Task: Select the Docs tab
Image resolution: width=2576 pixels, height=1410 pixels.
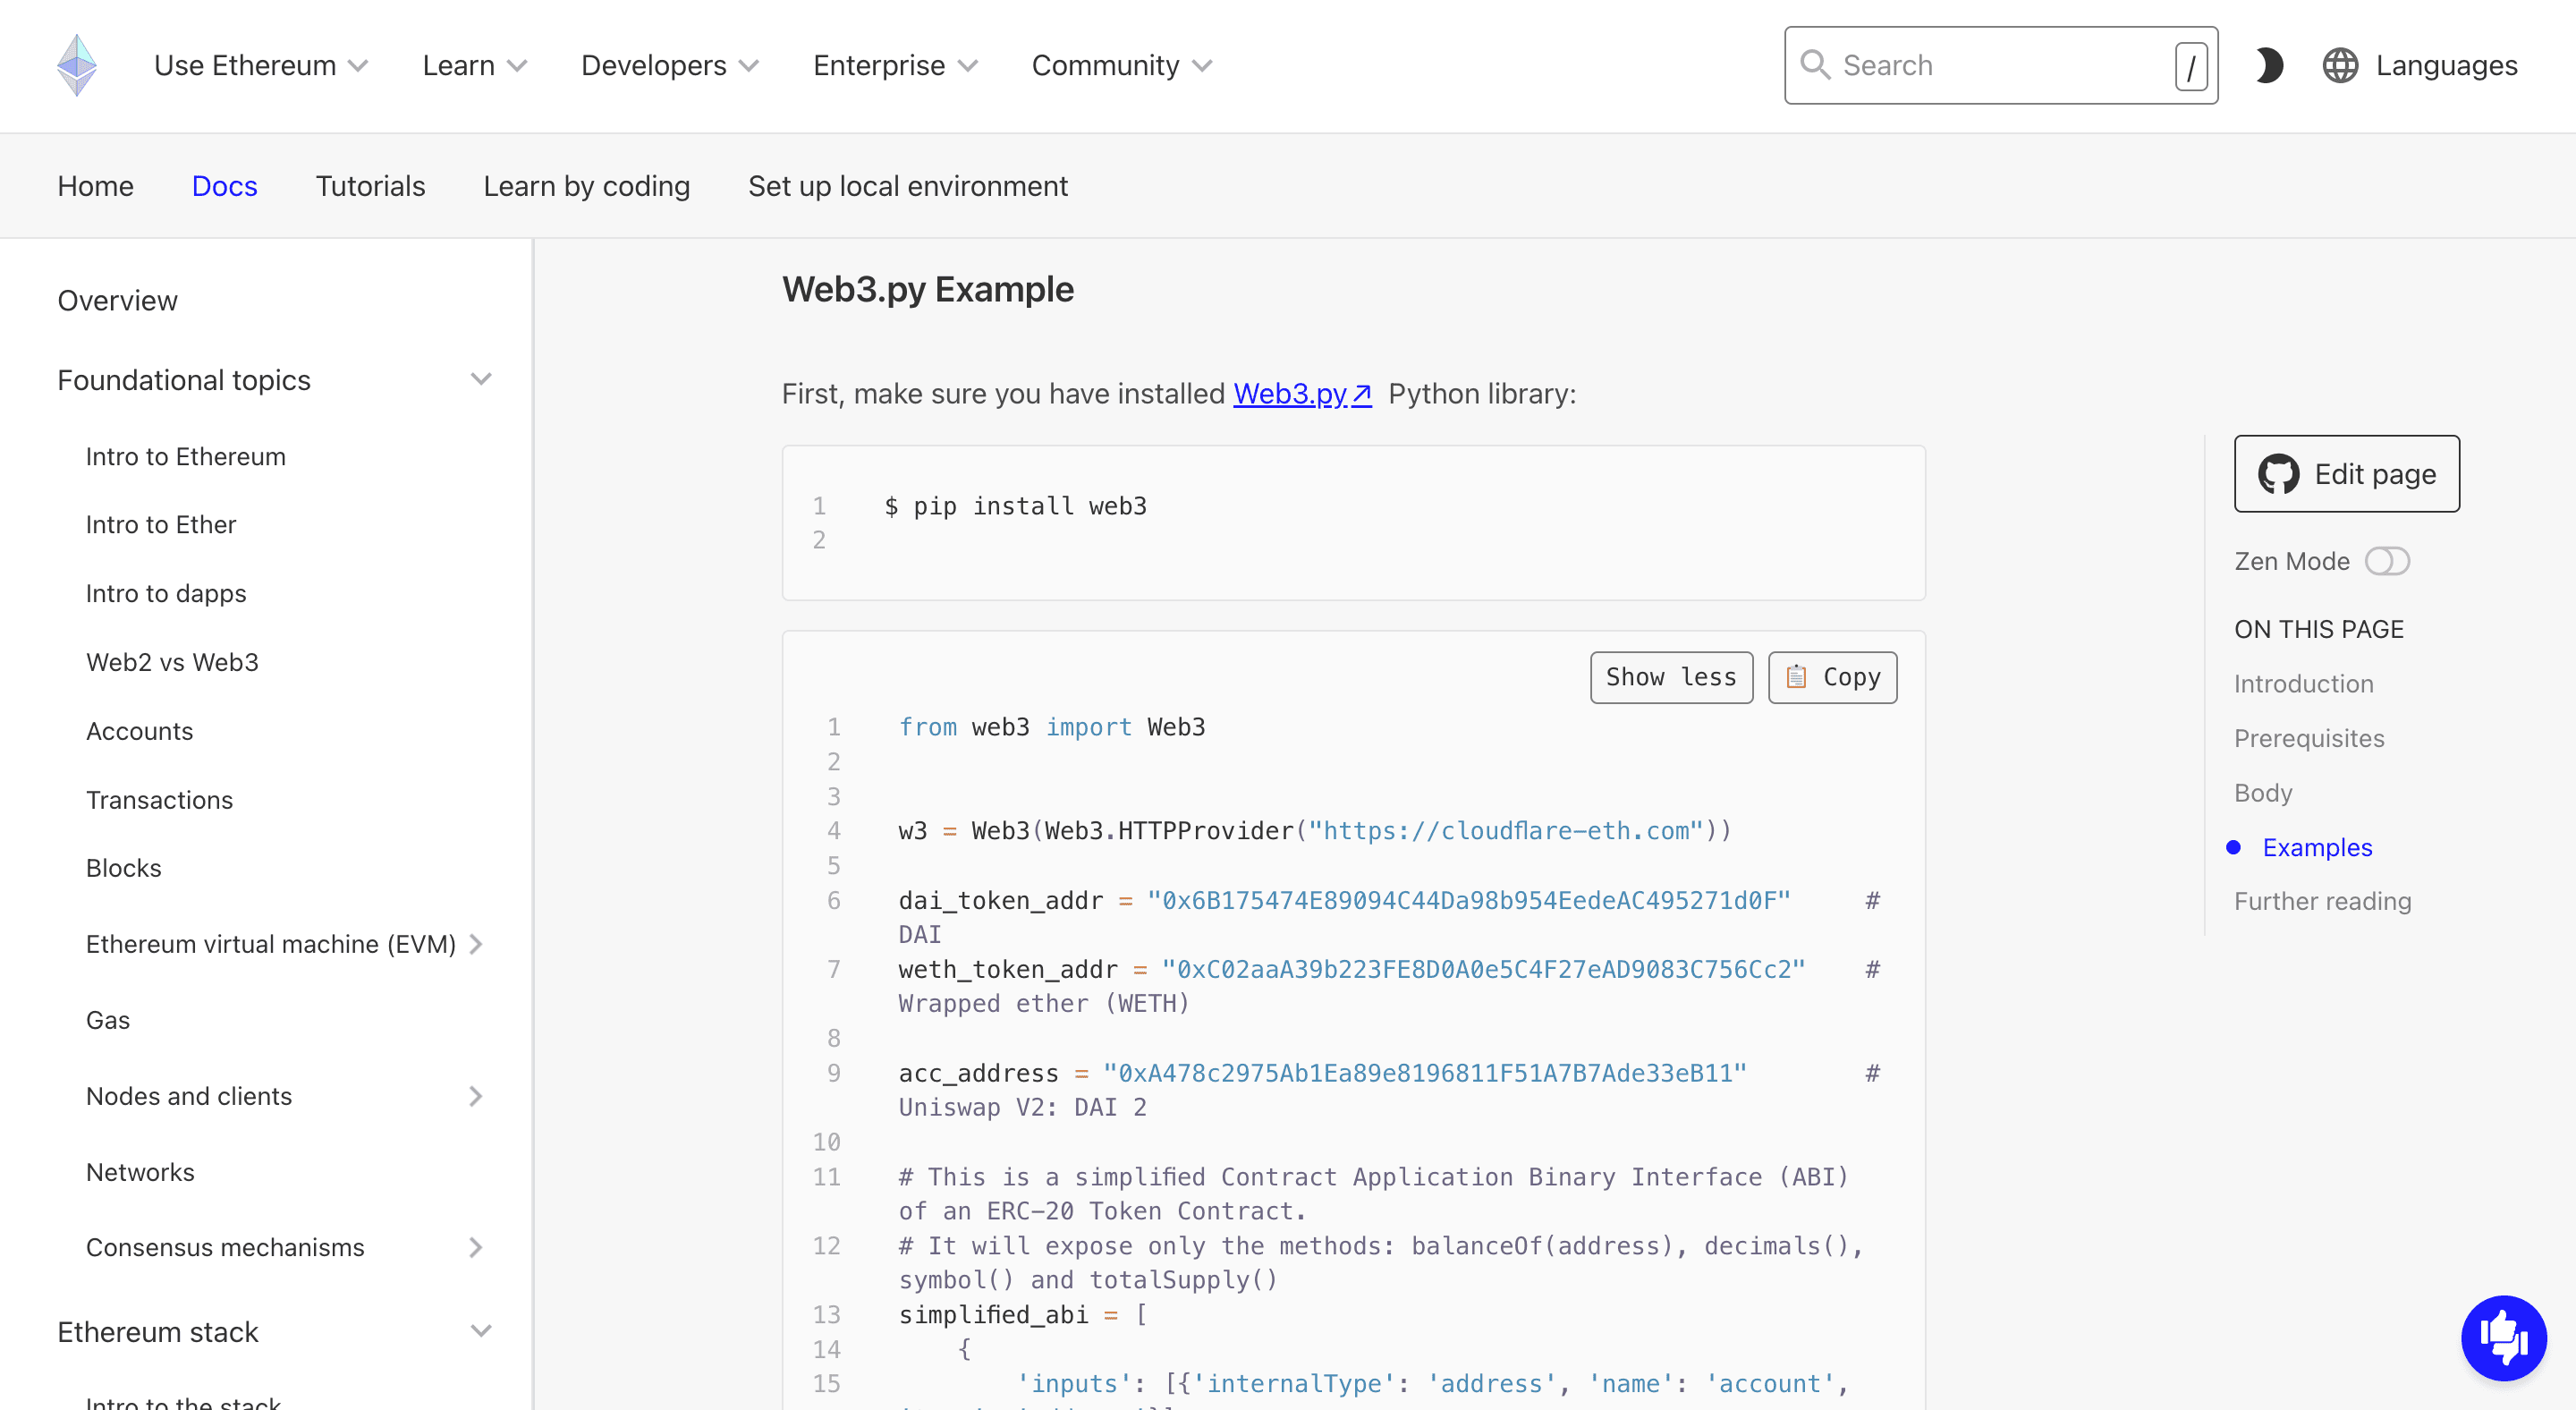Action: (225, 186)
